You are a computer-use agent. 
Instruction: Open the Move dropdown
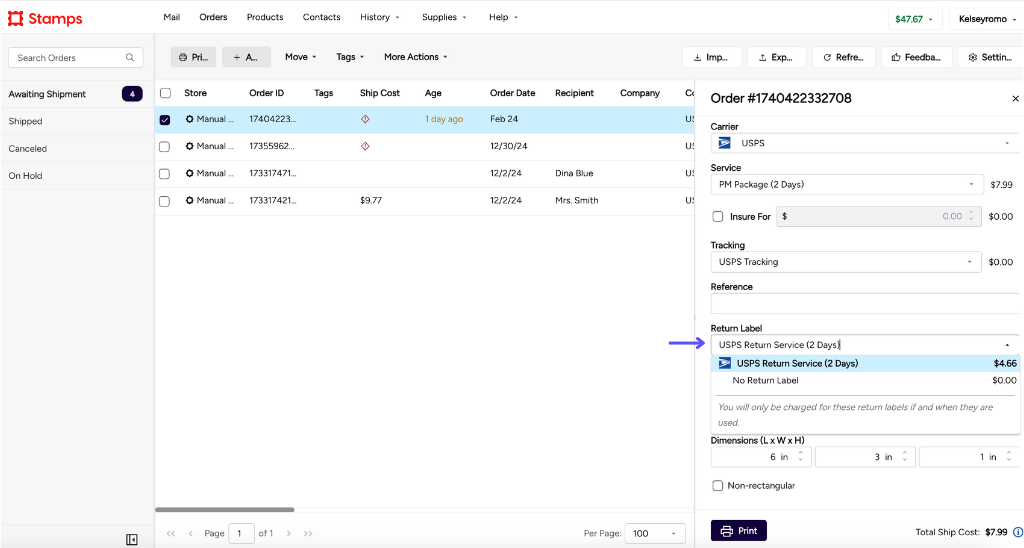click(x=300, y=57)
